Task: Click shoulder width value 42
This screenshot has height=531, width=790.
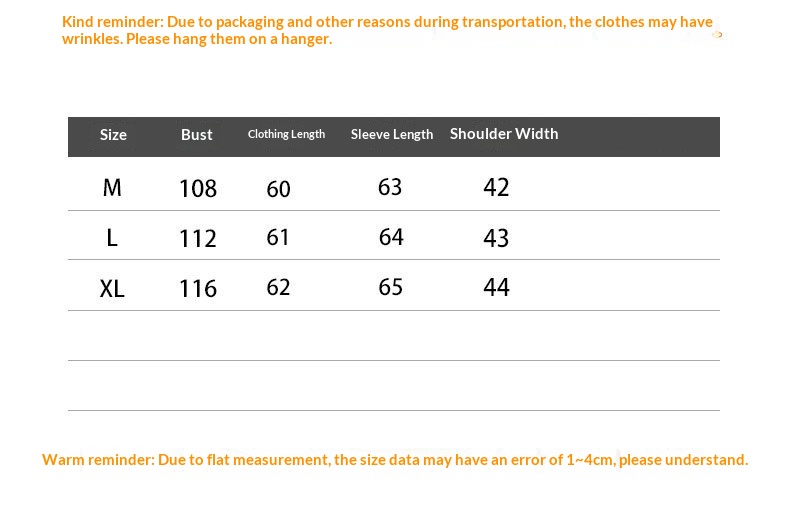Action: pos(496,187)
